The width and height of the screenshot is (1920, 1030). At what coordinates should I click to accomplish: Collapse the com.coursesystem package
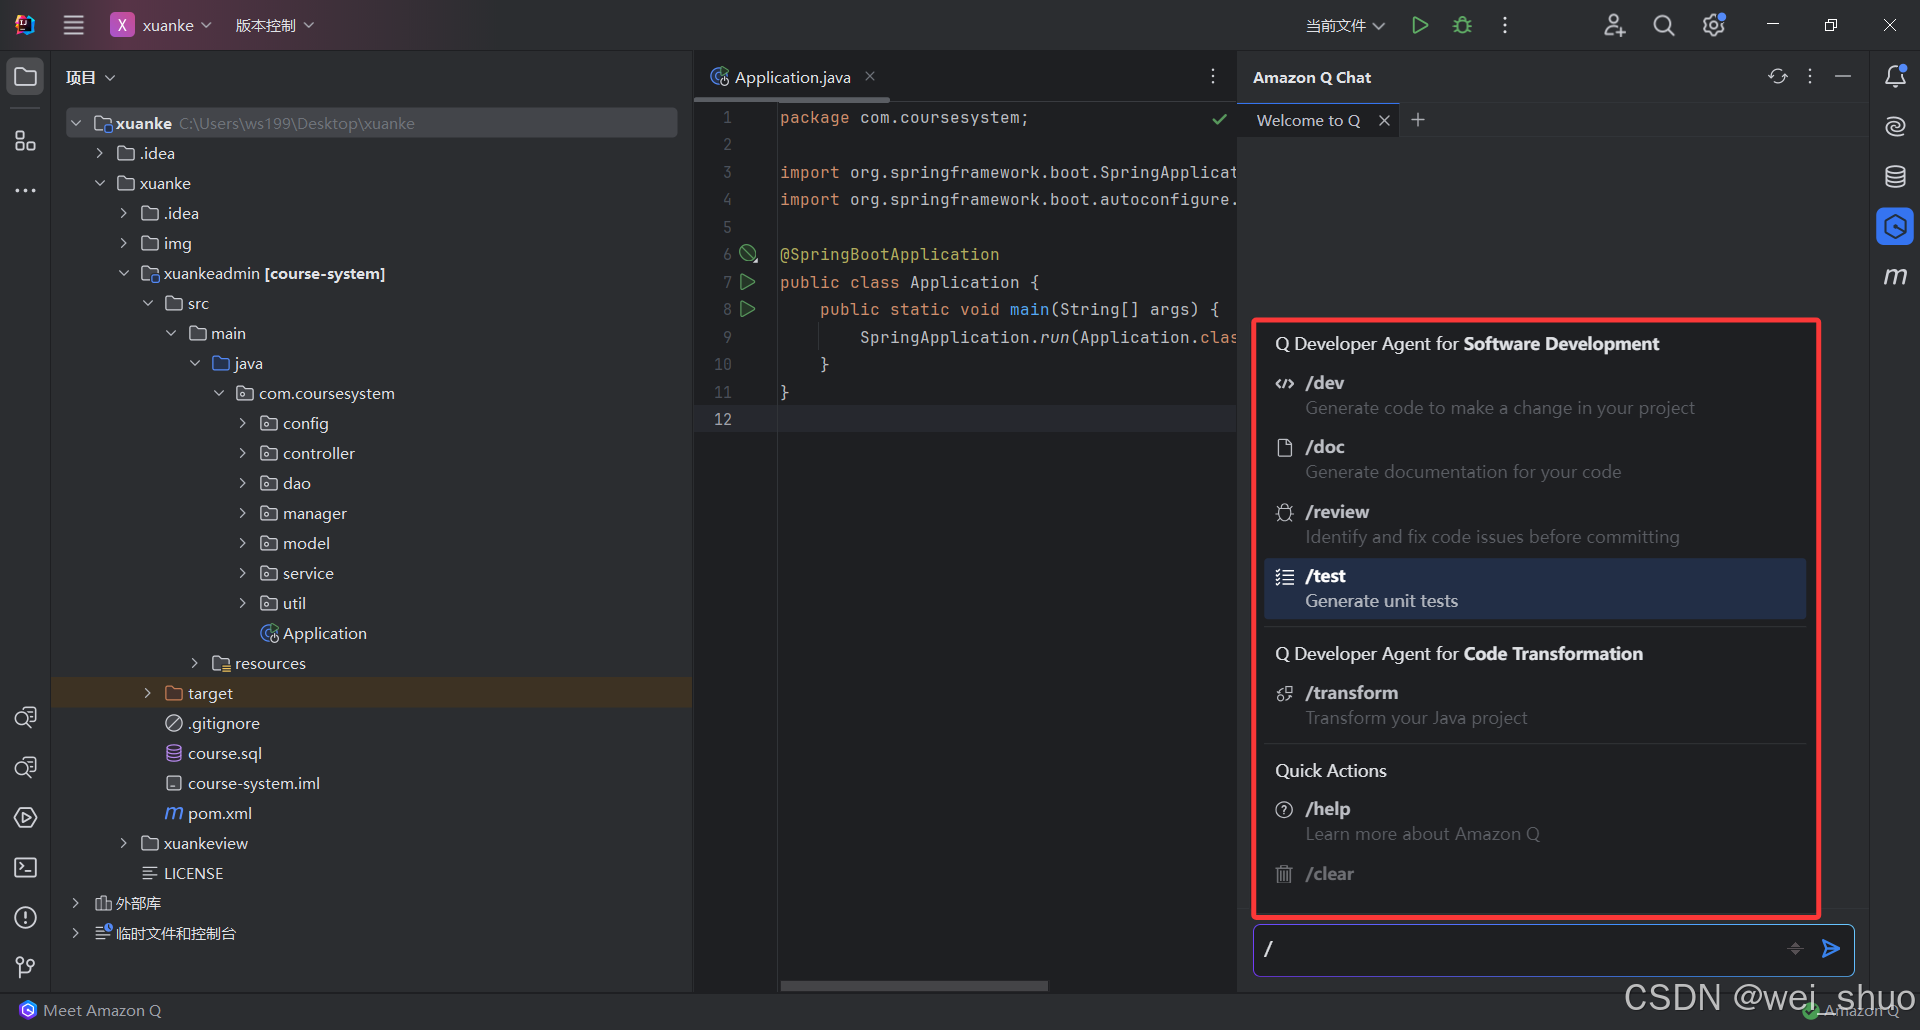[x=219, y=393]
